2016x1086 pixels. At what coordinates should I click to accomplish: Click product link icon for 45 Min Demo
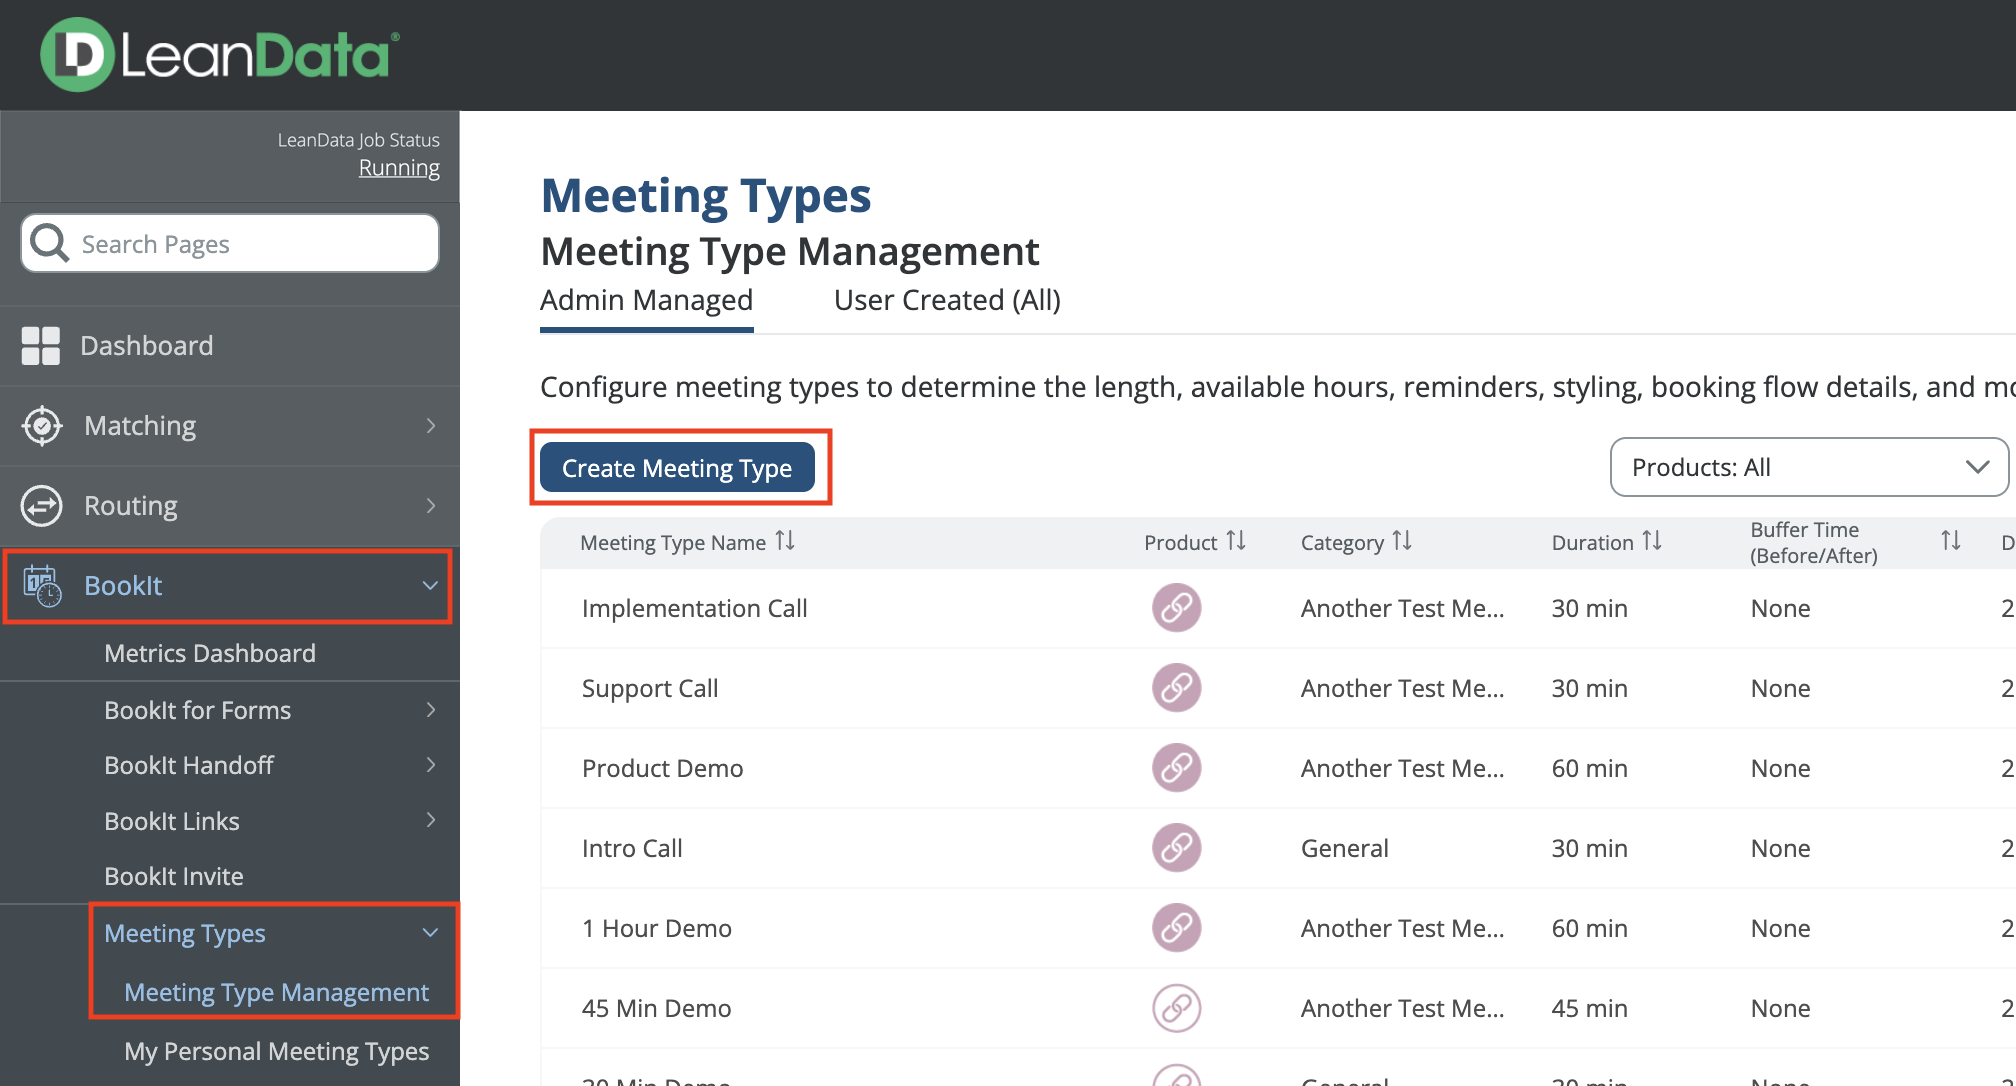(x=1177, y=1008)
